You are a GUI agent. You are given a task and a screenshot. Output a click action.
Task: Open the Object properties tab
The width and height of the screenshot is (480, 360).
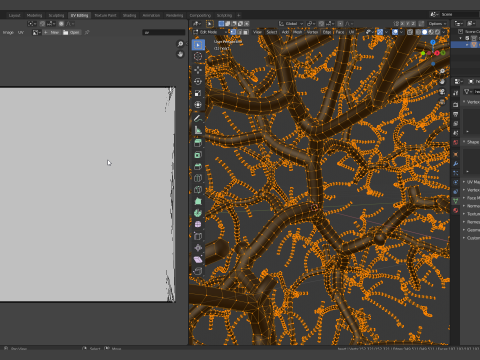[x=456, y=154]
